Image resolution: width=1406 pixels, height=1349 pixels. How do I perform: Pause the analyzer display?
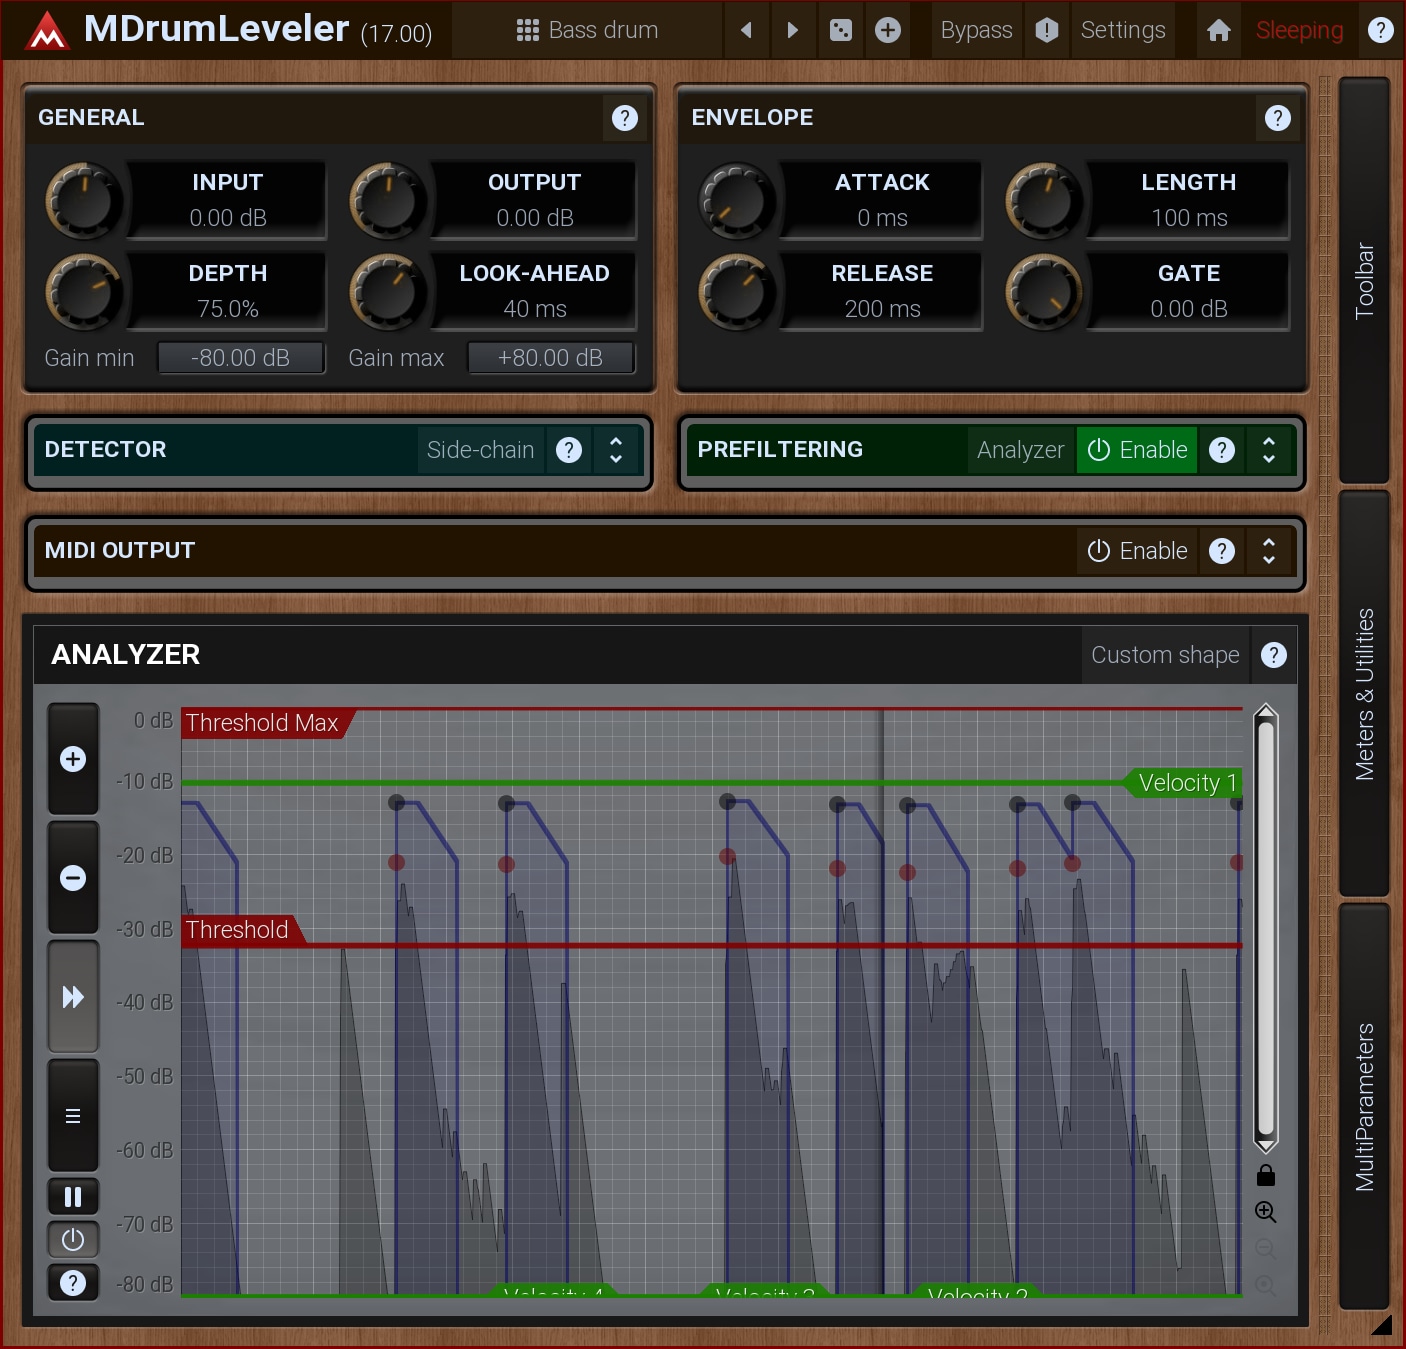pyautogui.click(x=73, y=1197)
